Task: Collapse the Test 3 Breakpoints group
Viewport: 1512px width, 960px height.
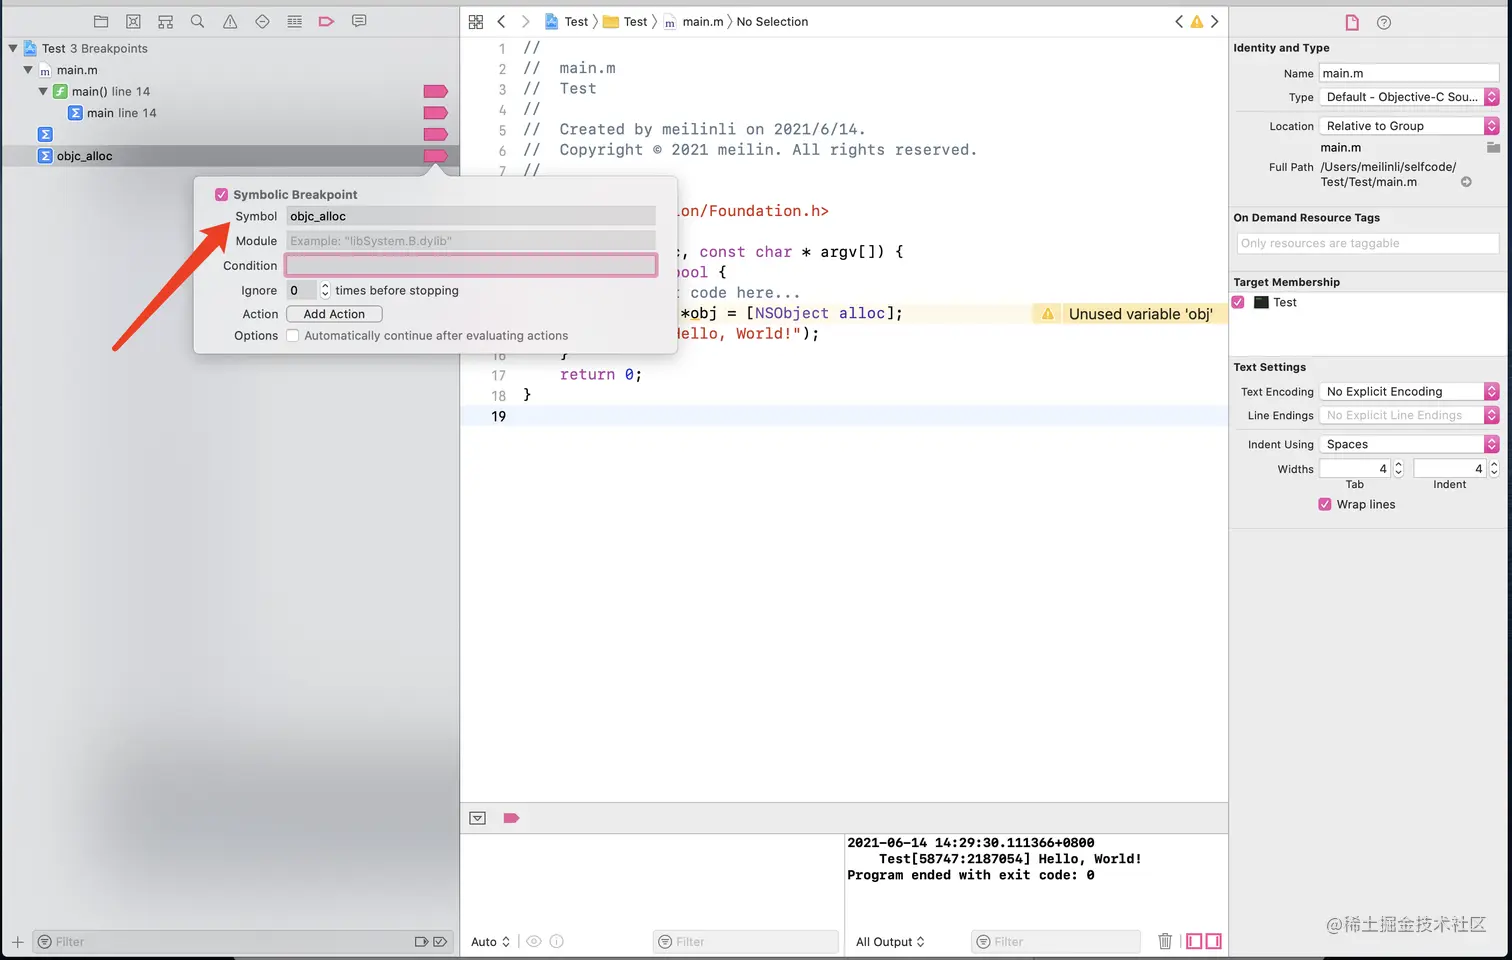Action: pyautogui.click(x=13, y=48)
